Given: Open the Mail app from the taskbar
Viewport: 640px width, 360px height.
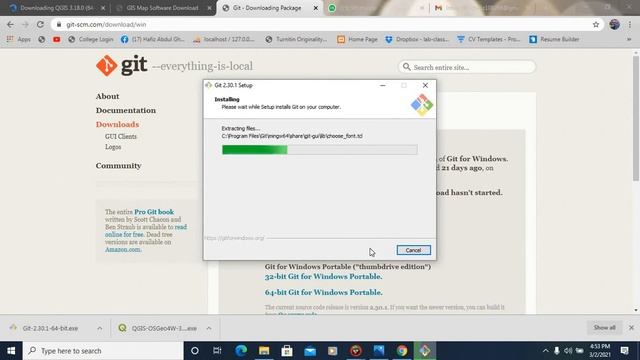Looking at the screenshot, I should coord(310,351).
